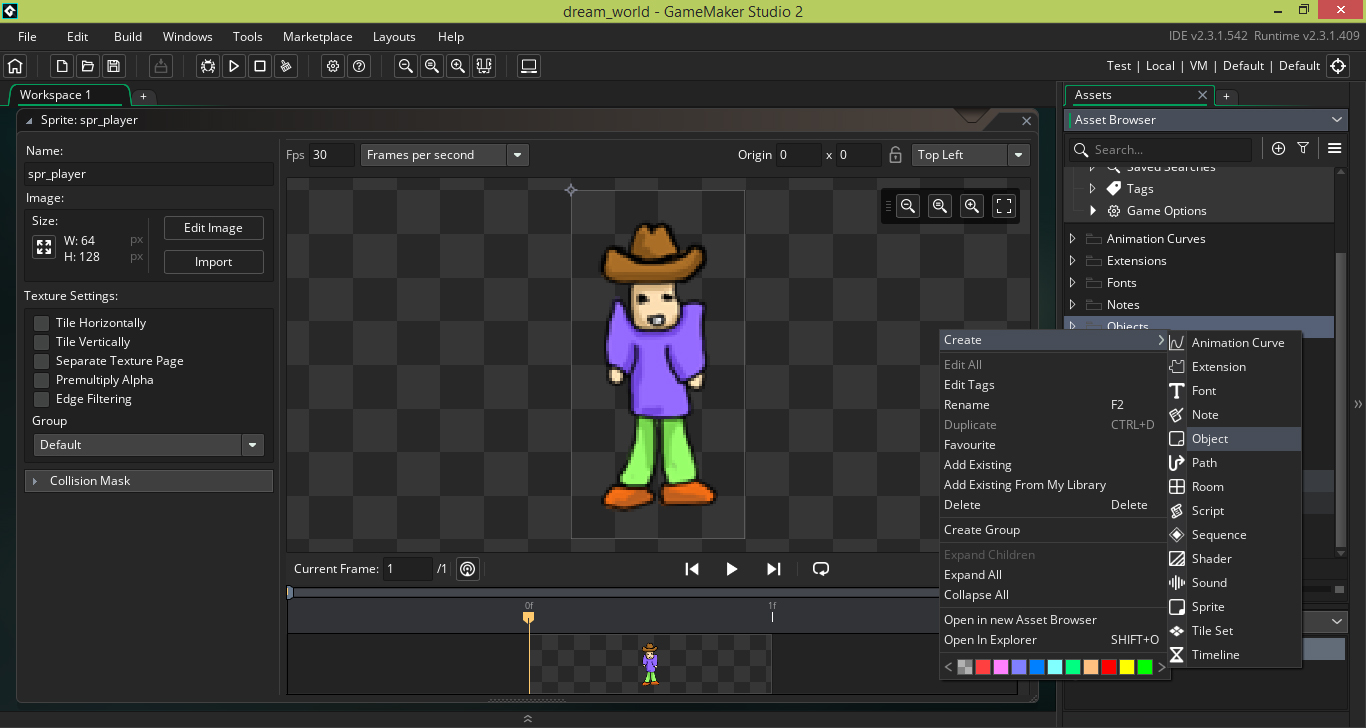1366x728 pixels.
Task: Click the toolbar zoom reset magnifier
Action: (432, 66)
